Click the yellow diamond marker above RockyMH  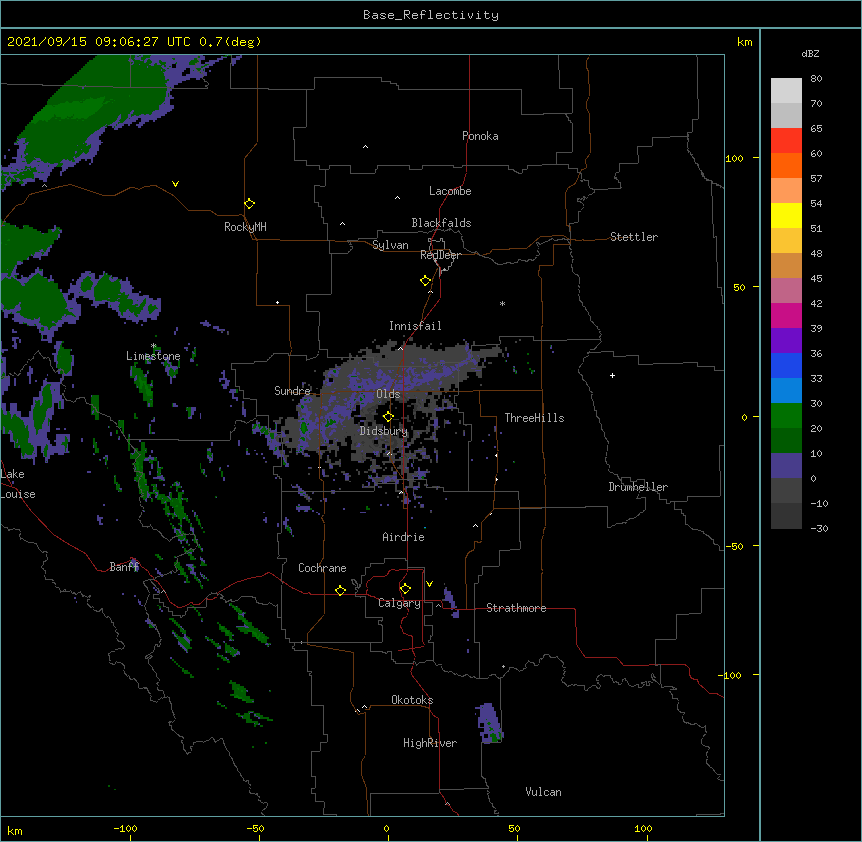pyautogui.click(x=249, y=204)
